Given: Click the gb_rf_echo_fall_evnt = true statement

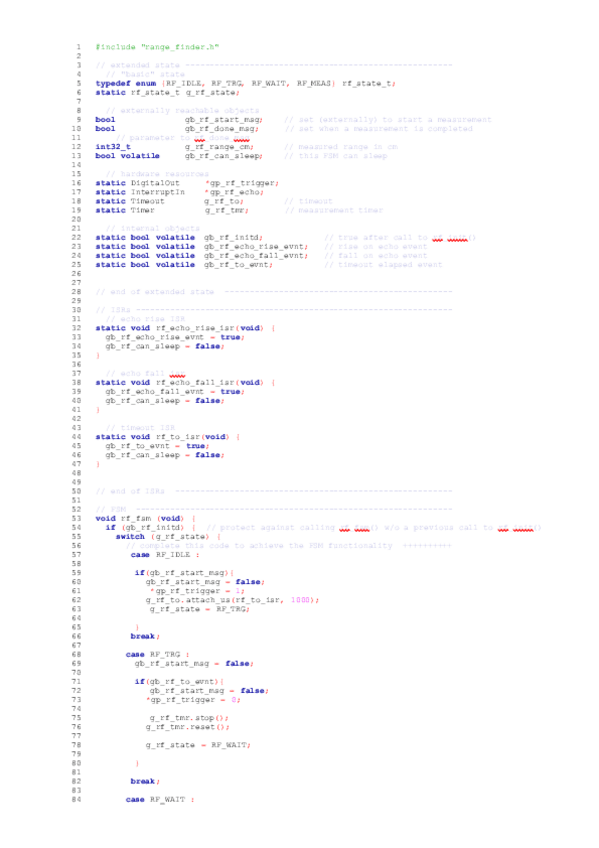Looking at the screenshot, I should coord(175,392).
